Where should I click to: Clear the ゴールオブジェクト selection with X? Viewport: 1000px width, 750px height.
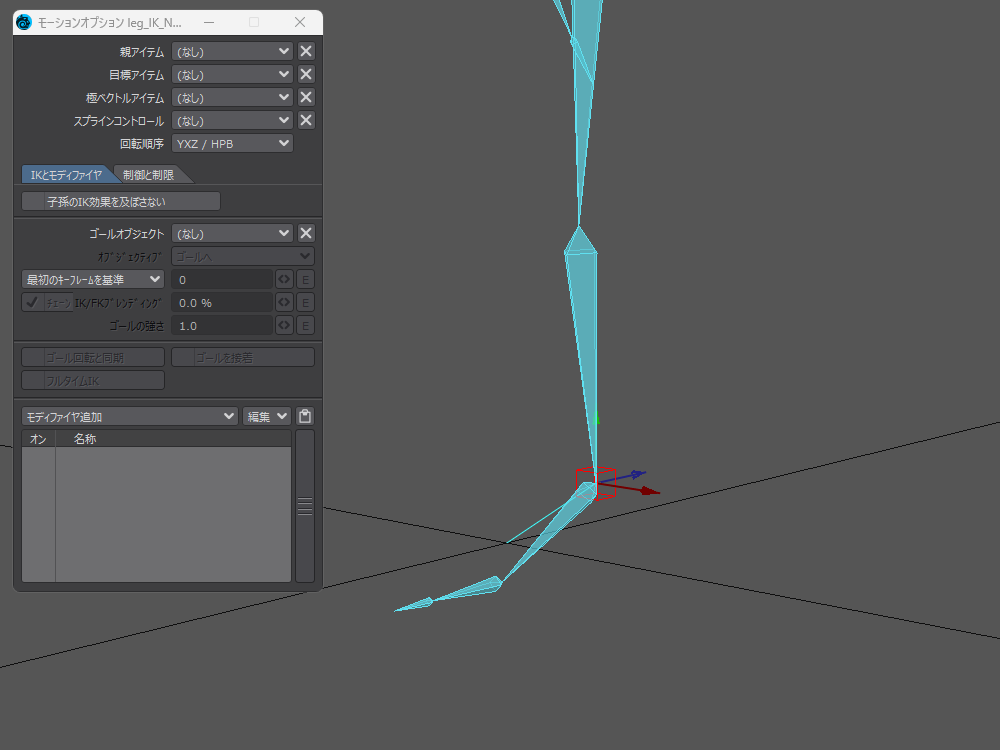[306, 233]
